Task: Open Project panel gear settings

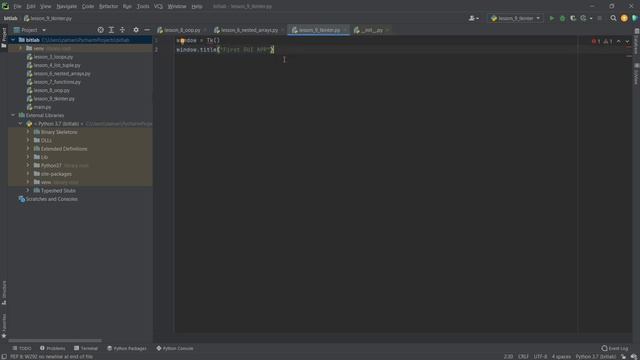Action: (x=136, y=30)
